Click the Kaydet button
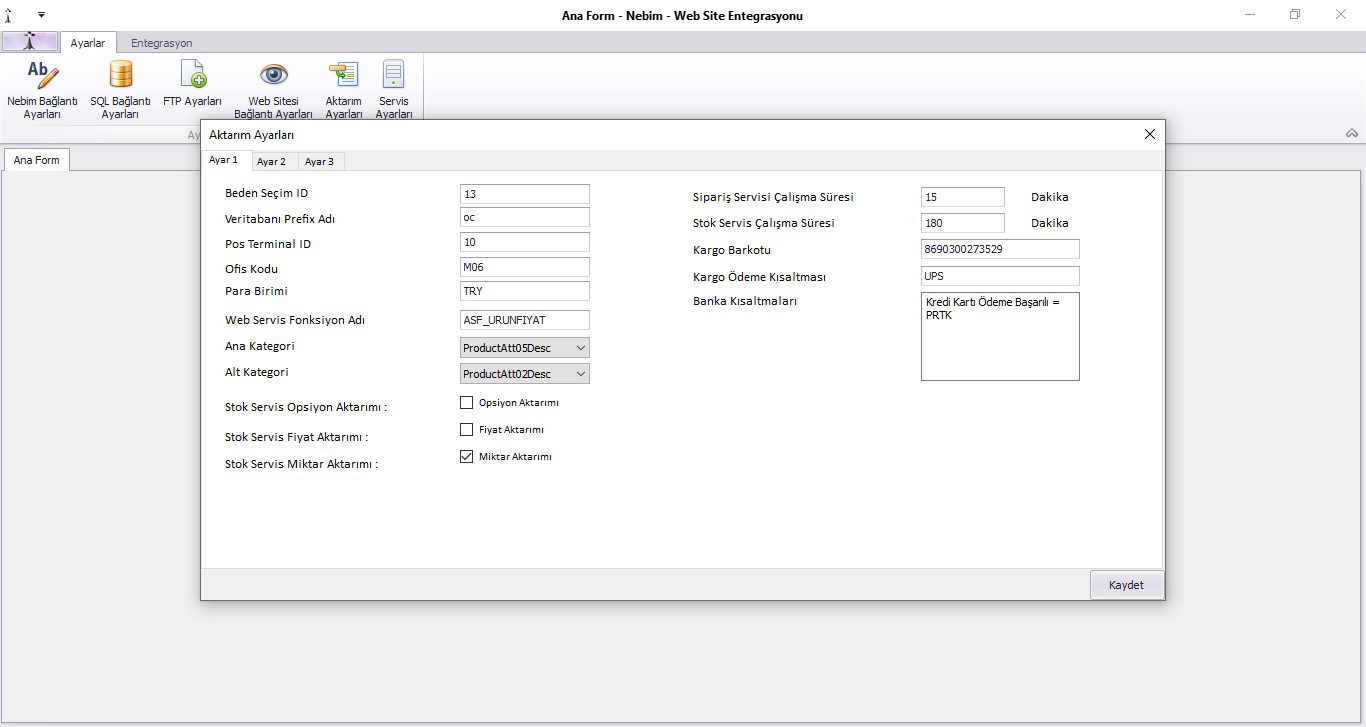This screenshot has height=727, width=1366. pyautogui.click(x=1126, y=585)
